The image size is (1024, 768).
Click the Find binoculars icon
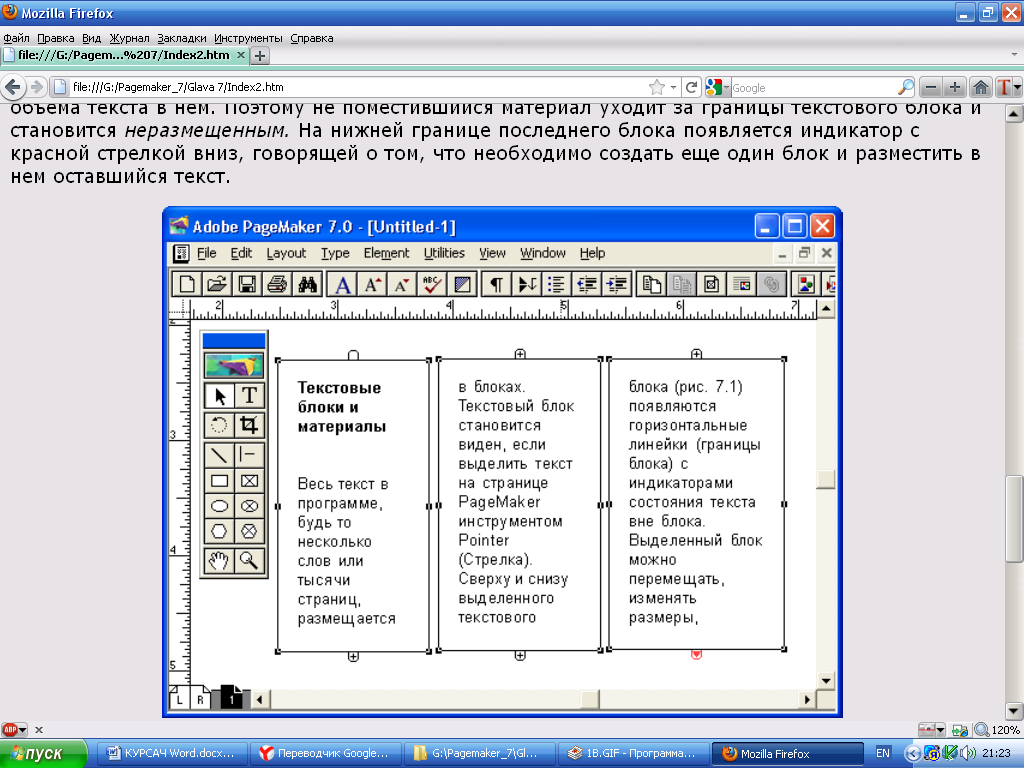pyautogui.click(x=307, y=284)
